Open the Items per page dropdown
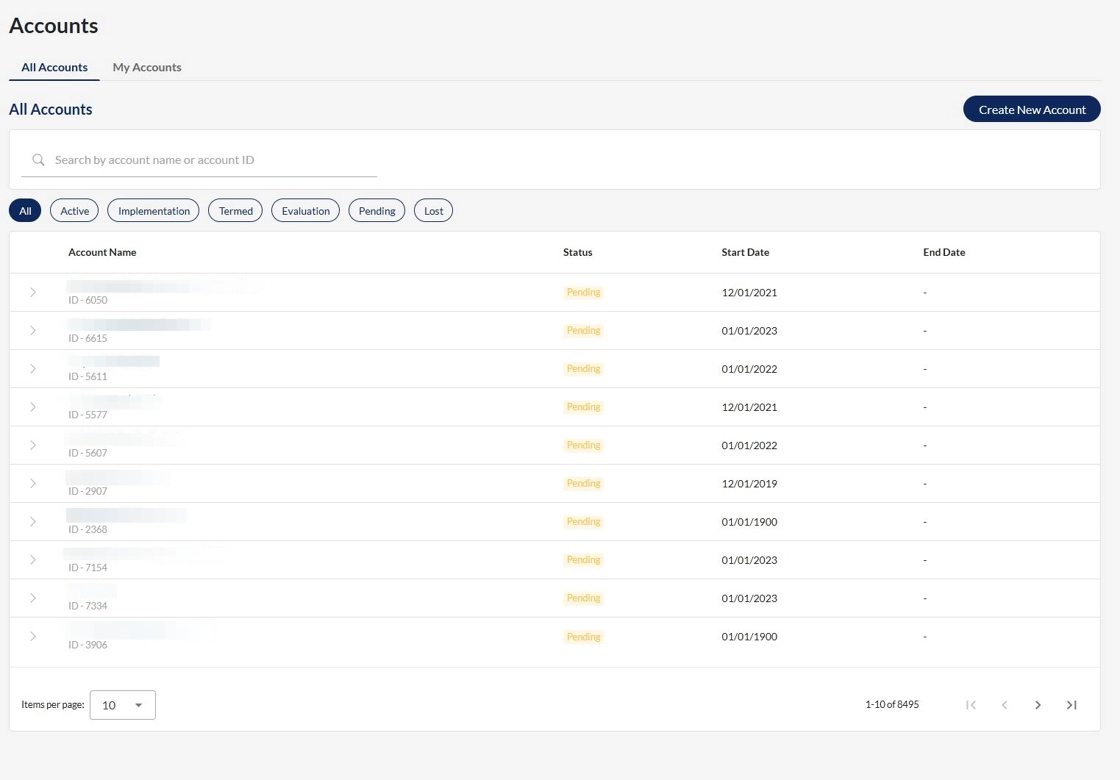The image size is (1120, 780). click(122, 705)
